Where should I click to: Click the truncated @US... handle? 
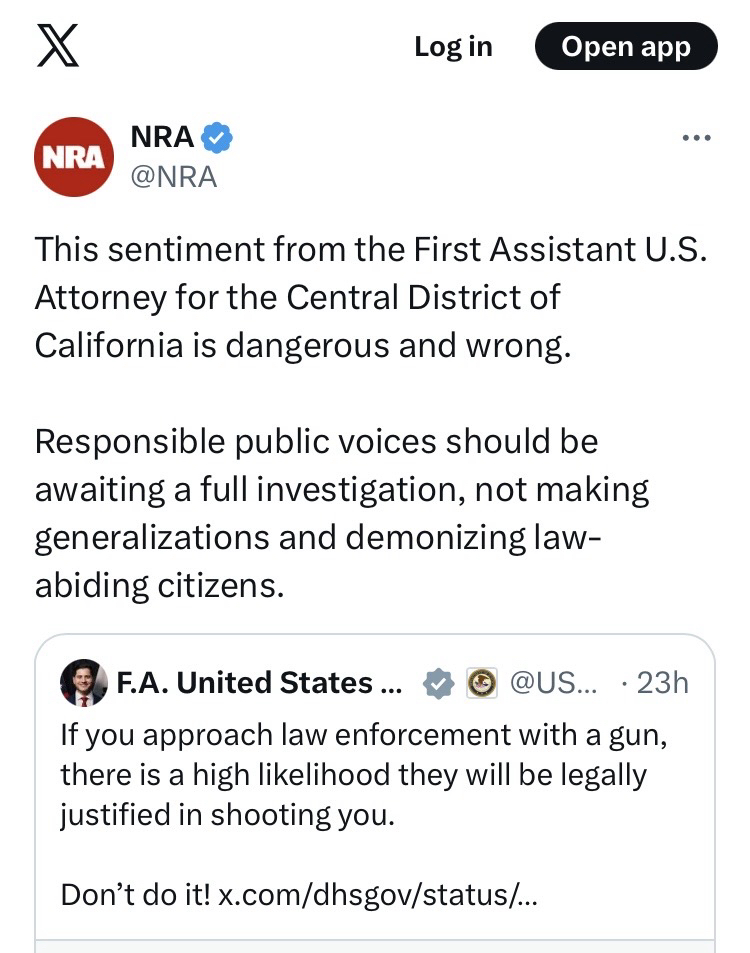tap(554, 683)
